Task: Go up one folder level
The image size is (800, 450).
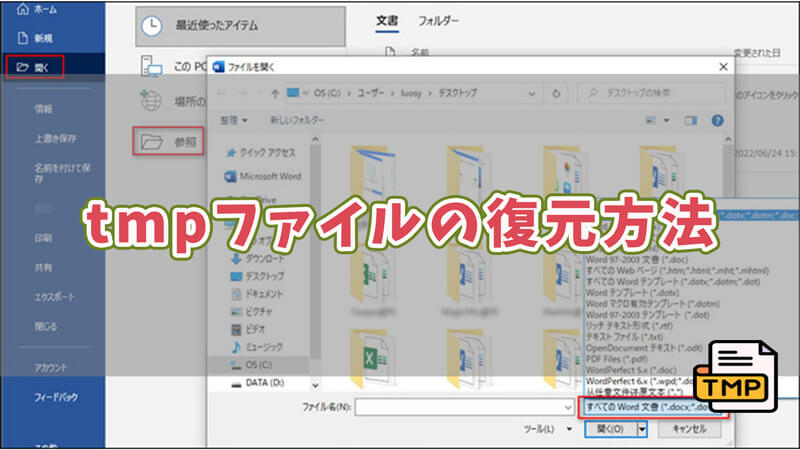Action: (x=275, y=93)
